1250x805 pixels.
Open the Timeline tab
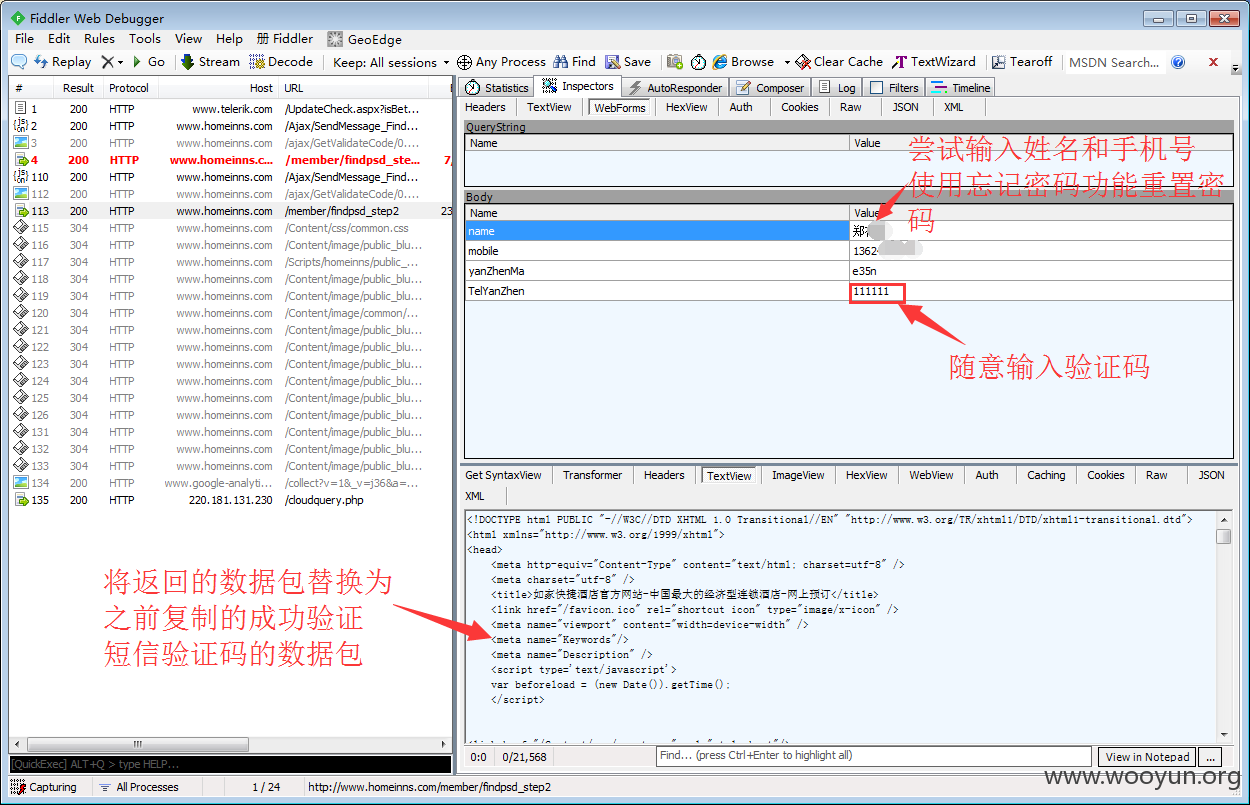pos(962,88)
